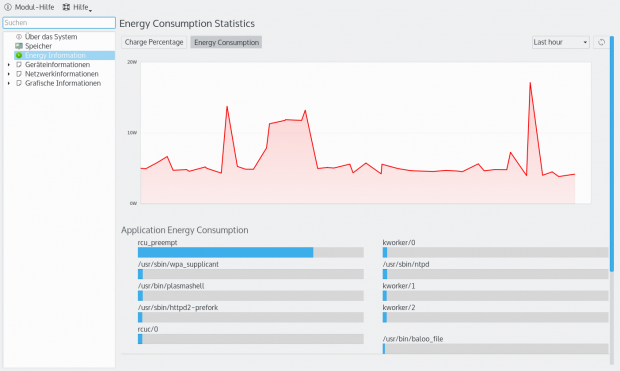Click the Grafische Informationen icon
The height and width of the screenshot is (371, 620).
click(19, 83)
